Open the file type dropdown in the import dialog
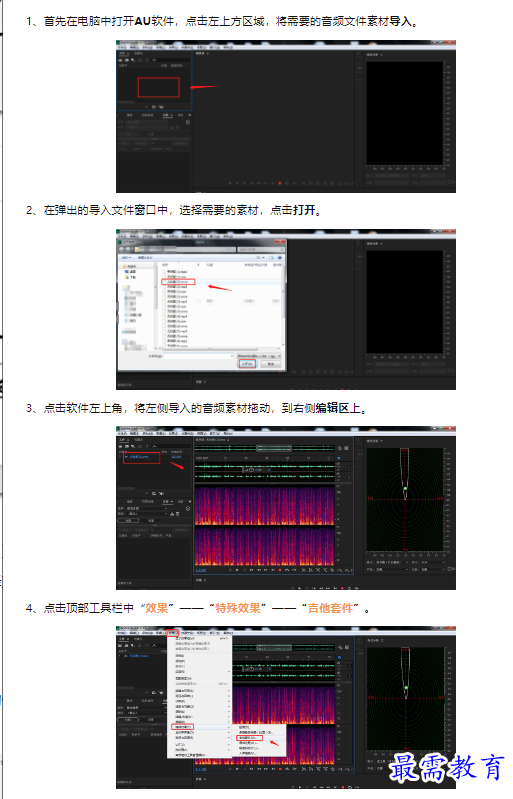 pos(259,356)
